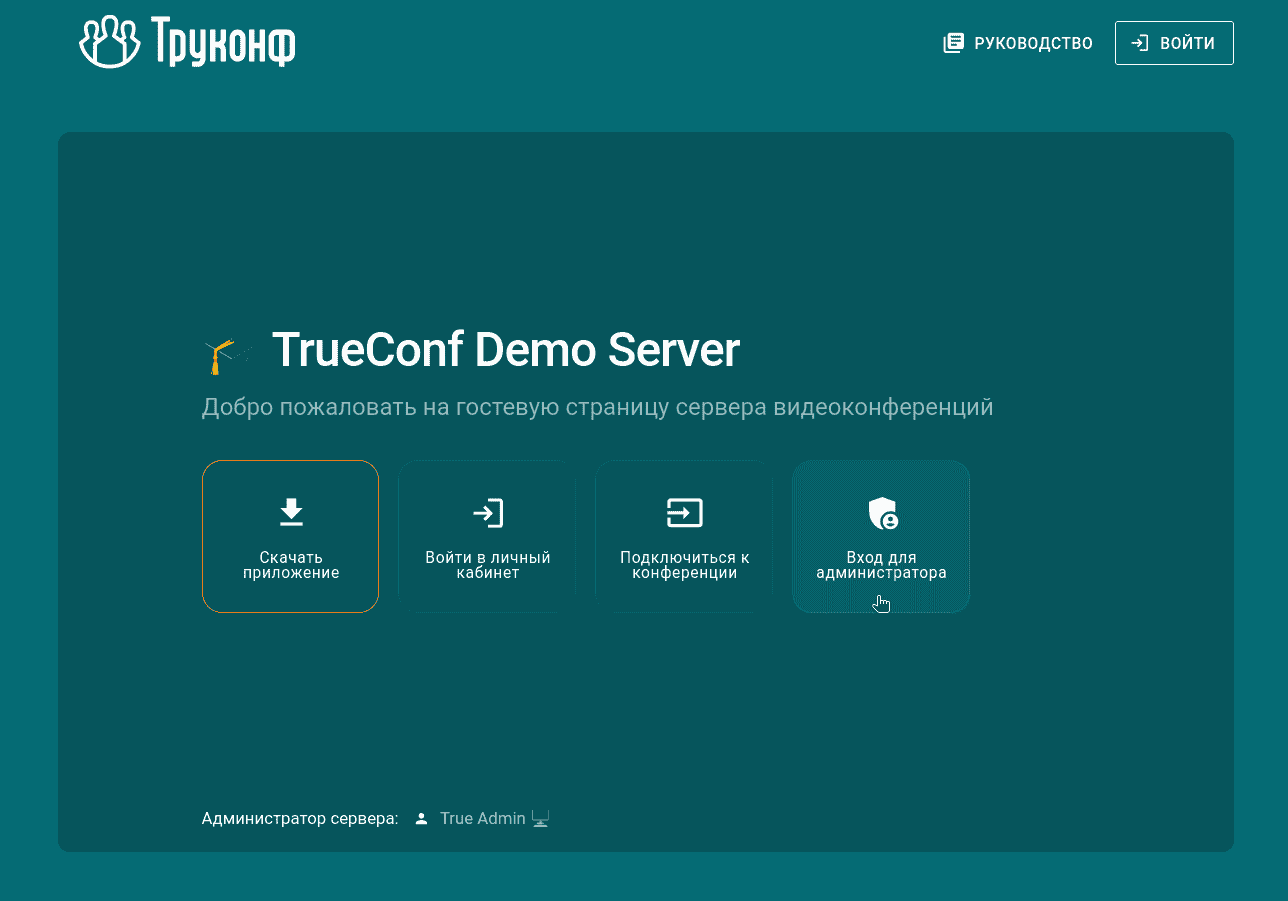The height and width of the screenshot is (901, 1288).
Task: Click the monitor icon next to True Admin
Action: (540, 819)
